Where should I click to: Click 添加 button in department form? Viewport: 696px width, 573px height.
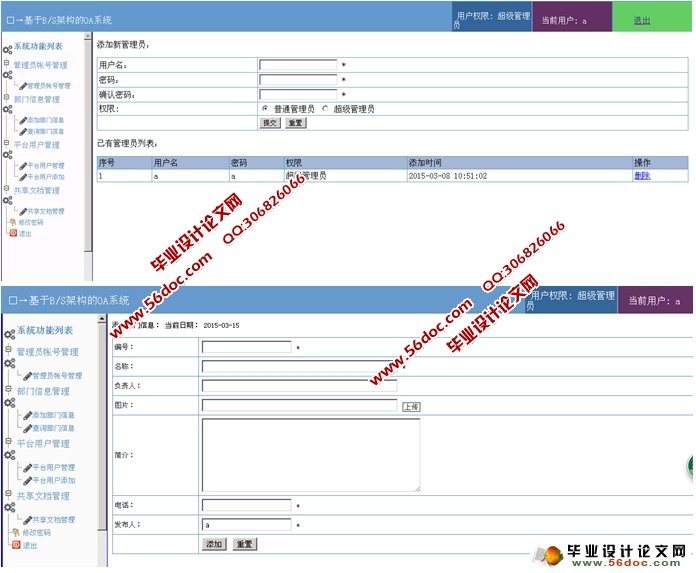[214, 544]
